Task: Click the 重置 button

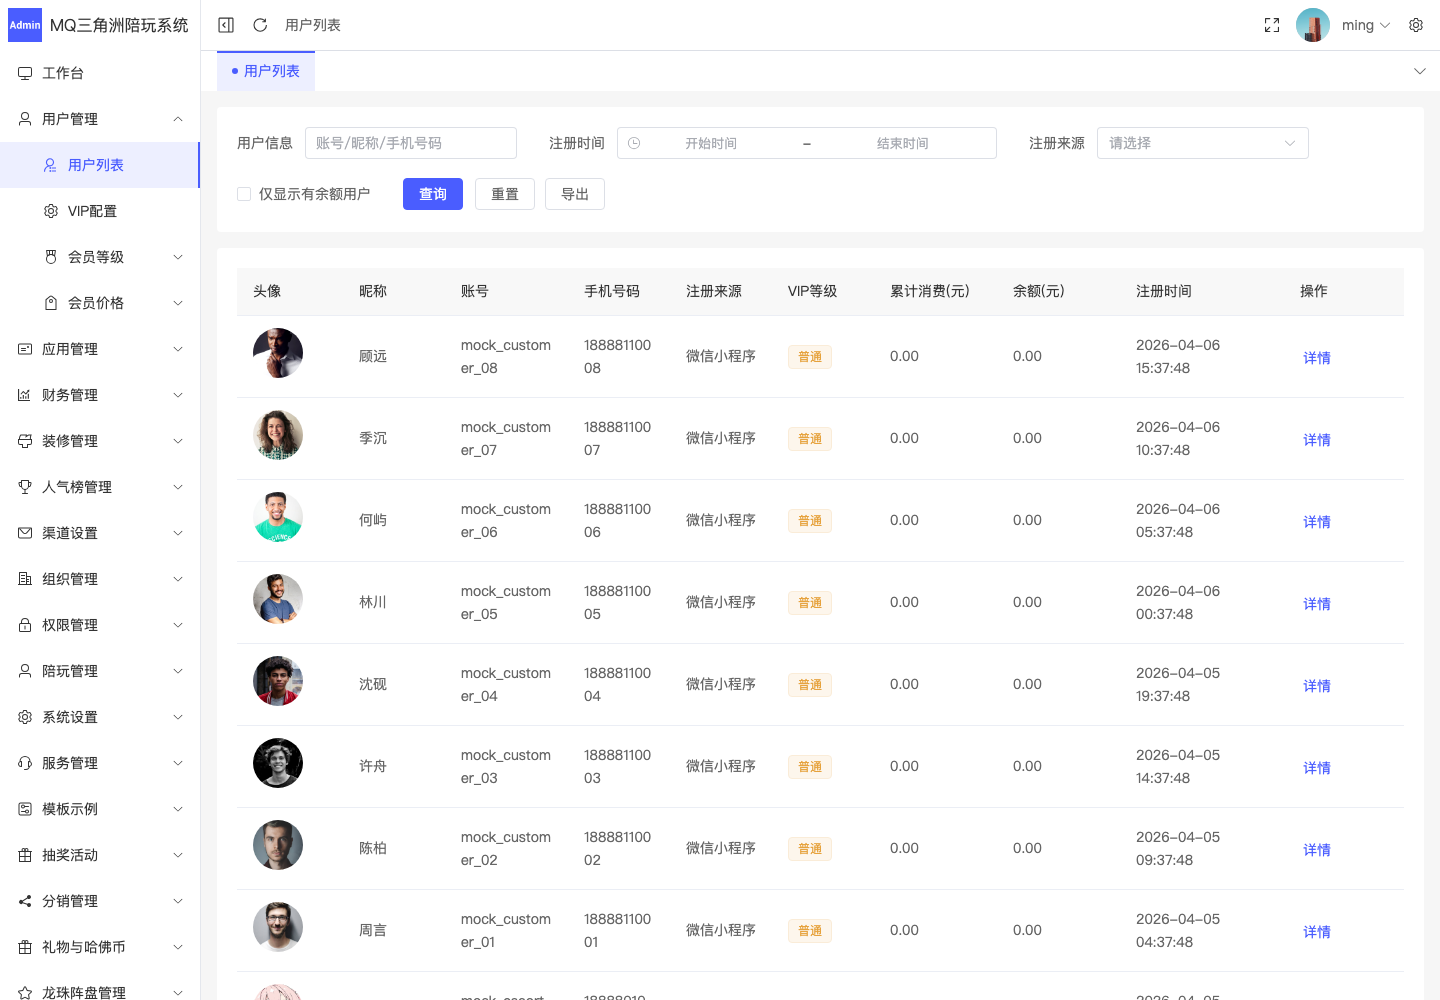Action: (505, 194)
